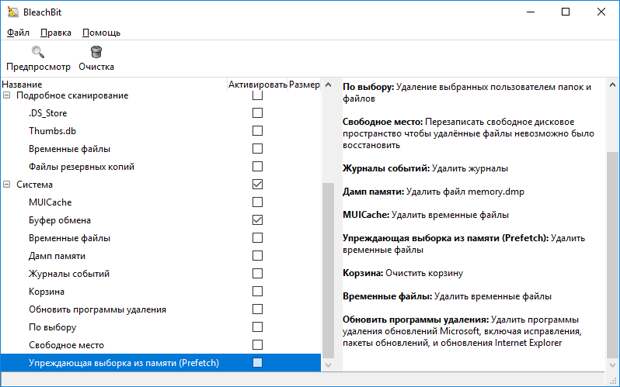Uncheck the Буфер обмена checkbox

pyautogui.click(x=257, y=220)
